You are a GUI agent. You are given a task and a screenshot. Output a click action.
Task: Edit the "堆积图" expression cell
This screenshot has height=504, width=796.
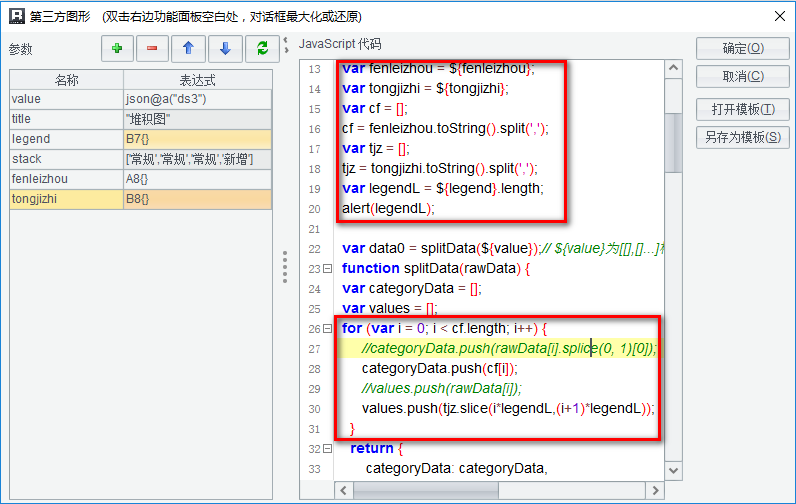pos(197,119)
